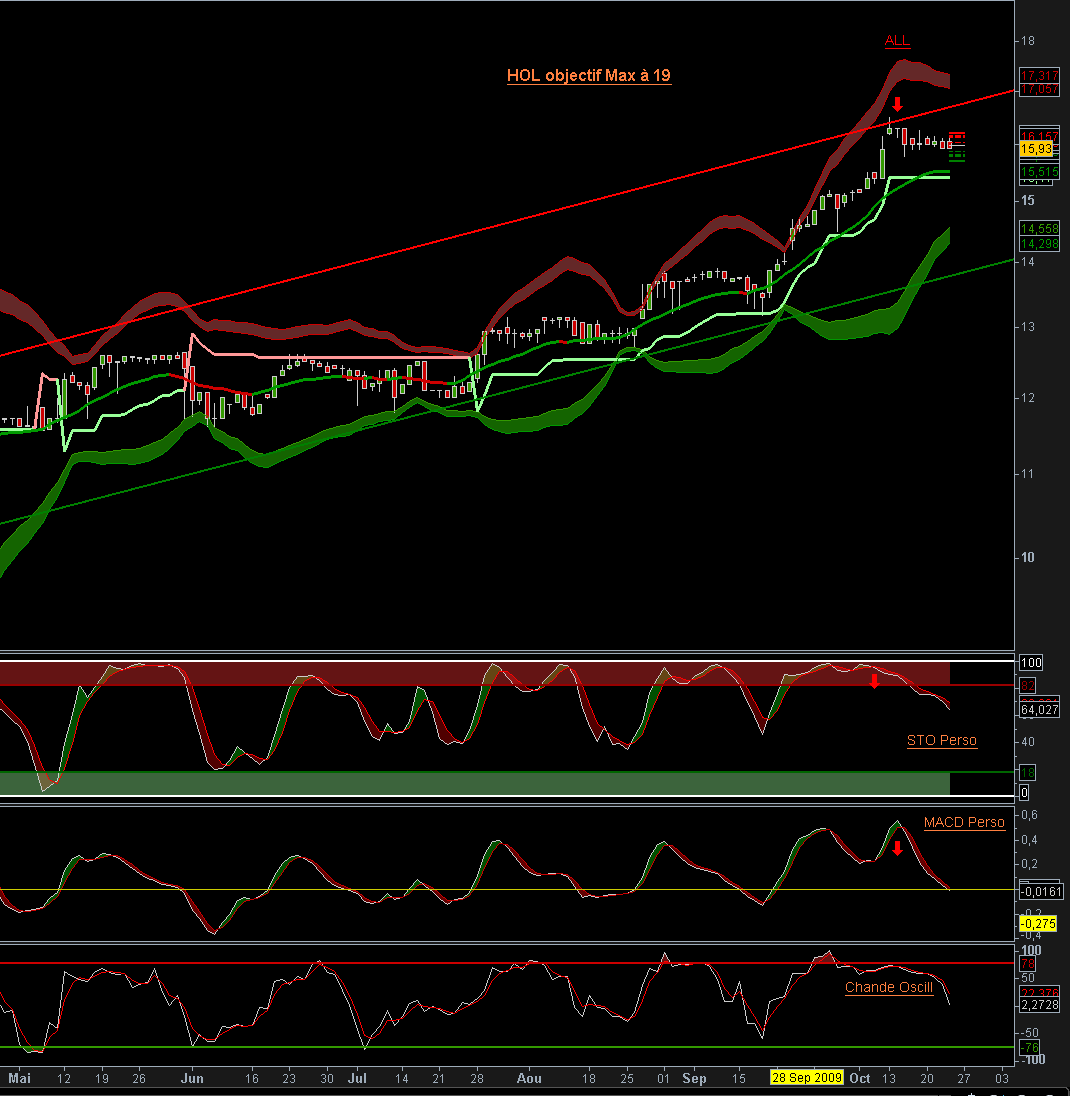This screenshot has width=1070, height=1096.
Task: Click the 2,2728 Chande value tag
Action: pyautogui.click(x=1039, y=1005)
